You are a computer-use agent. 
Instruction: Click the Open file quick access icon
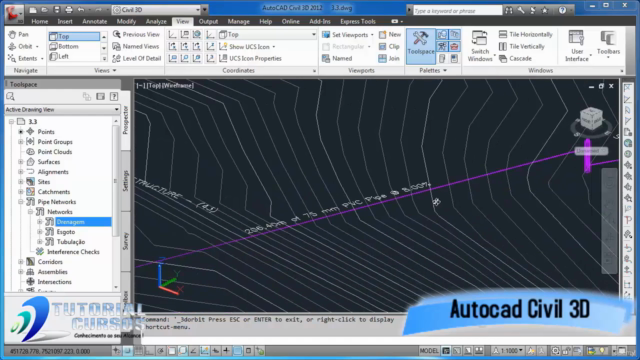click(x=44, y=9)
